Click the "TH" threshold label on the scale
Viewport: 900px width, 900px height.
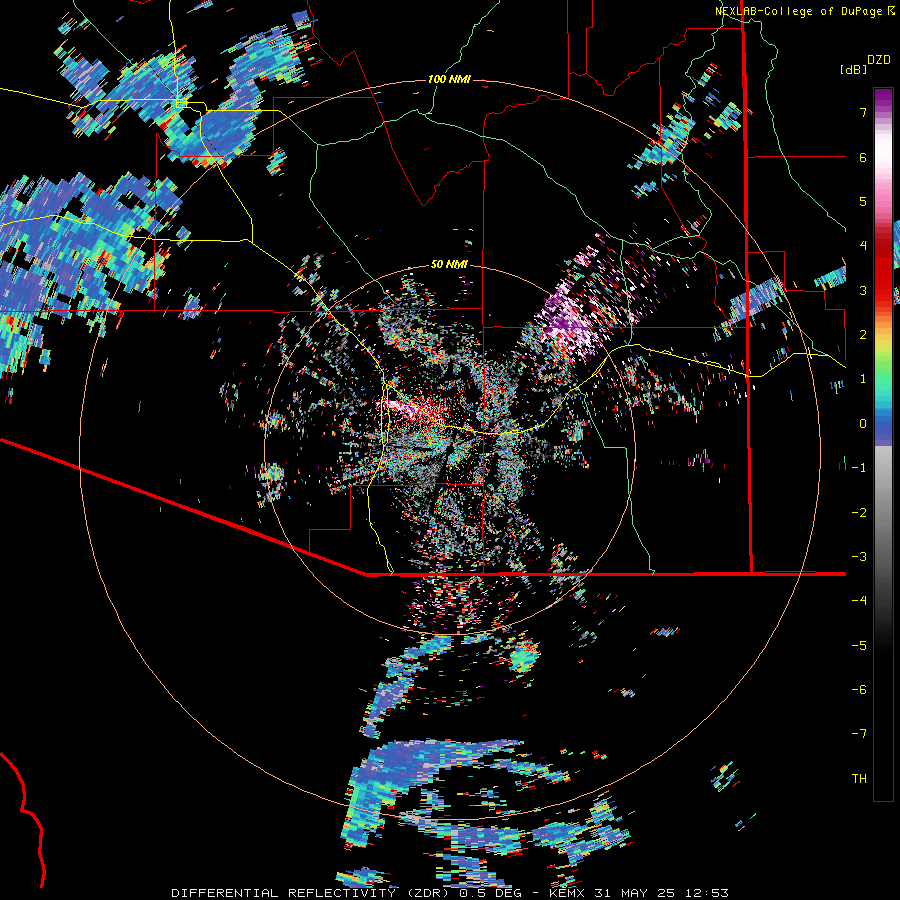[859, 779]
